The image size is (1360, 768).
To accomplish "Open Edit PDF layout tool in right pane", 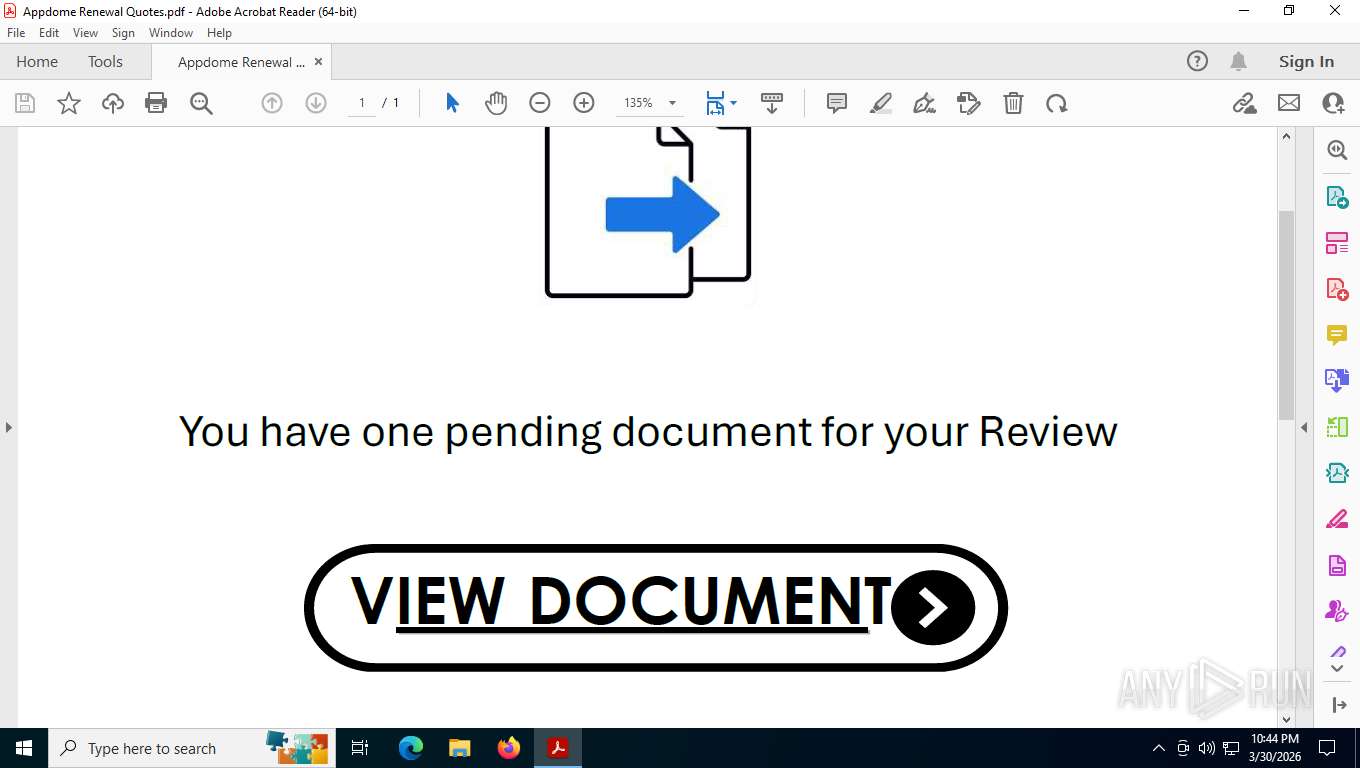I will pos(1337,243).
